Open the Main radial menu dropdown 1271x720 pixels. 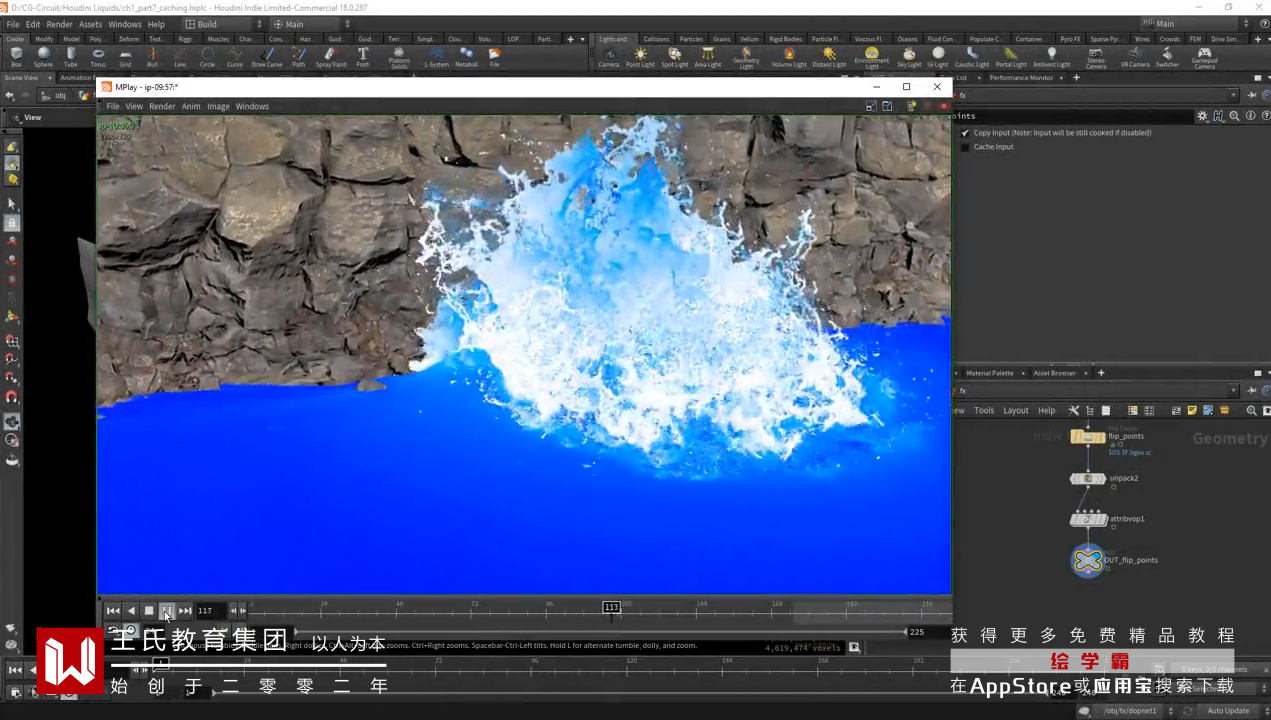point(311,24)
